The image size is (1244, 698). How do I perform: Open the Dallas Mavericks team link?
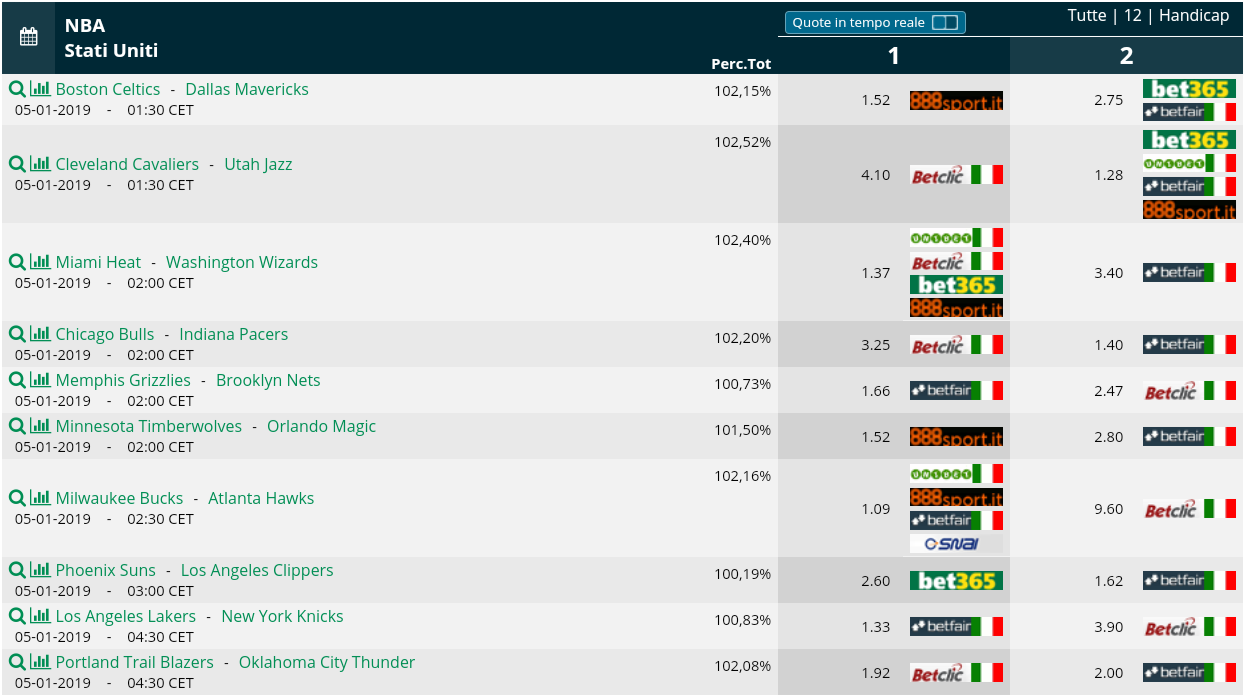pyautogui.click(x=247, y=89)
